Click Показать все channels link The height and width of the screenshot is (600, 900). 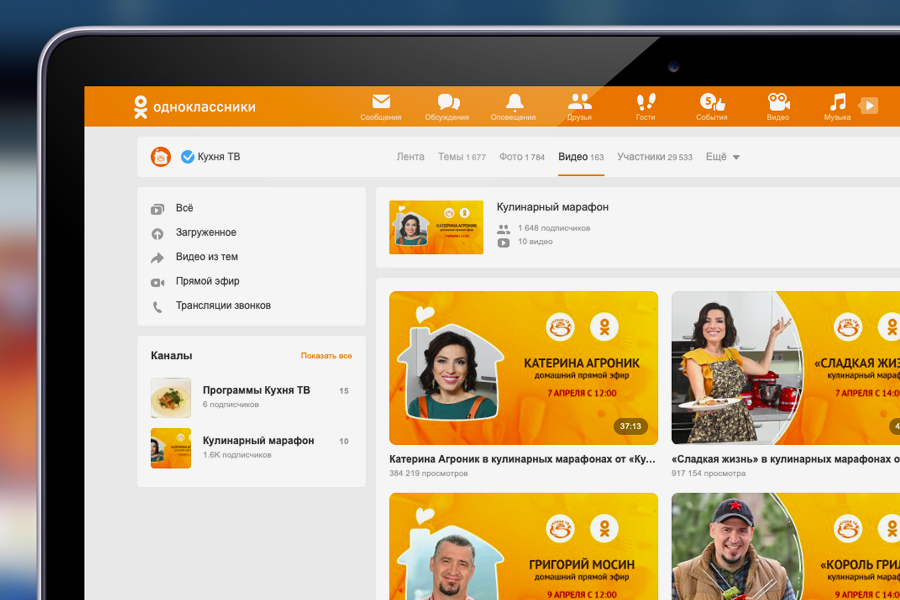[x=326, y=356]
